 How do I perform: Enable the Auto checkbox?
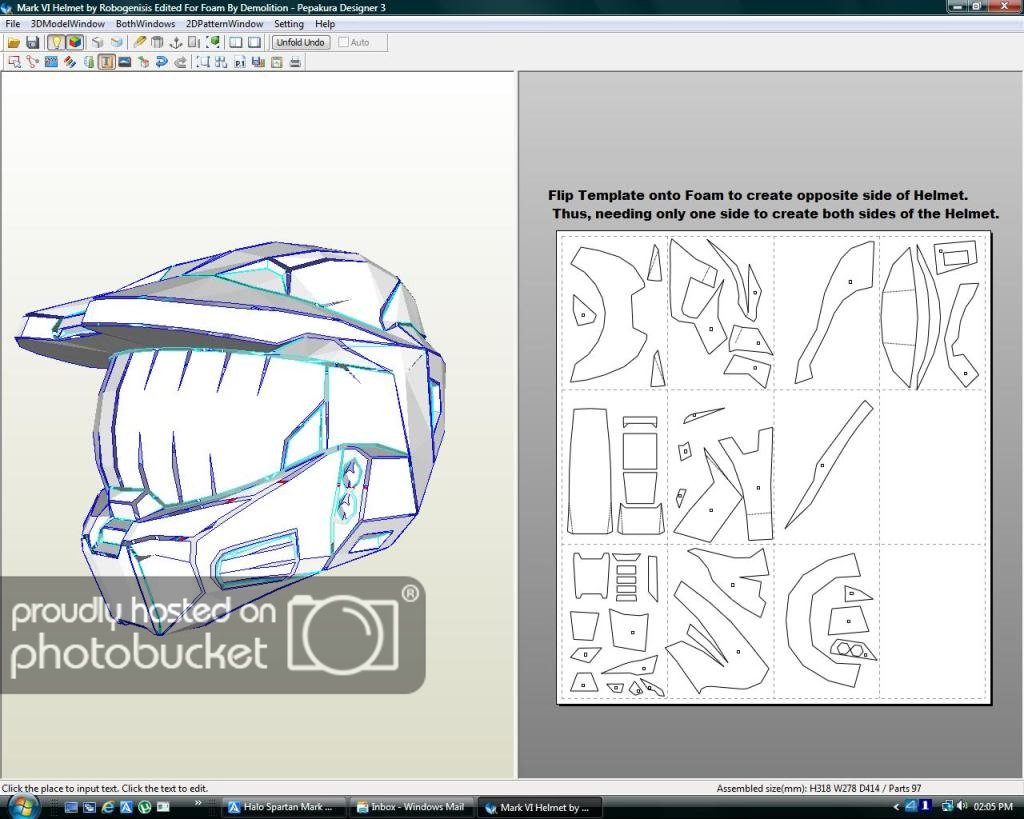coord(344,42)
